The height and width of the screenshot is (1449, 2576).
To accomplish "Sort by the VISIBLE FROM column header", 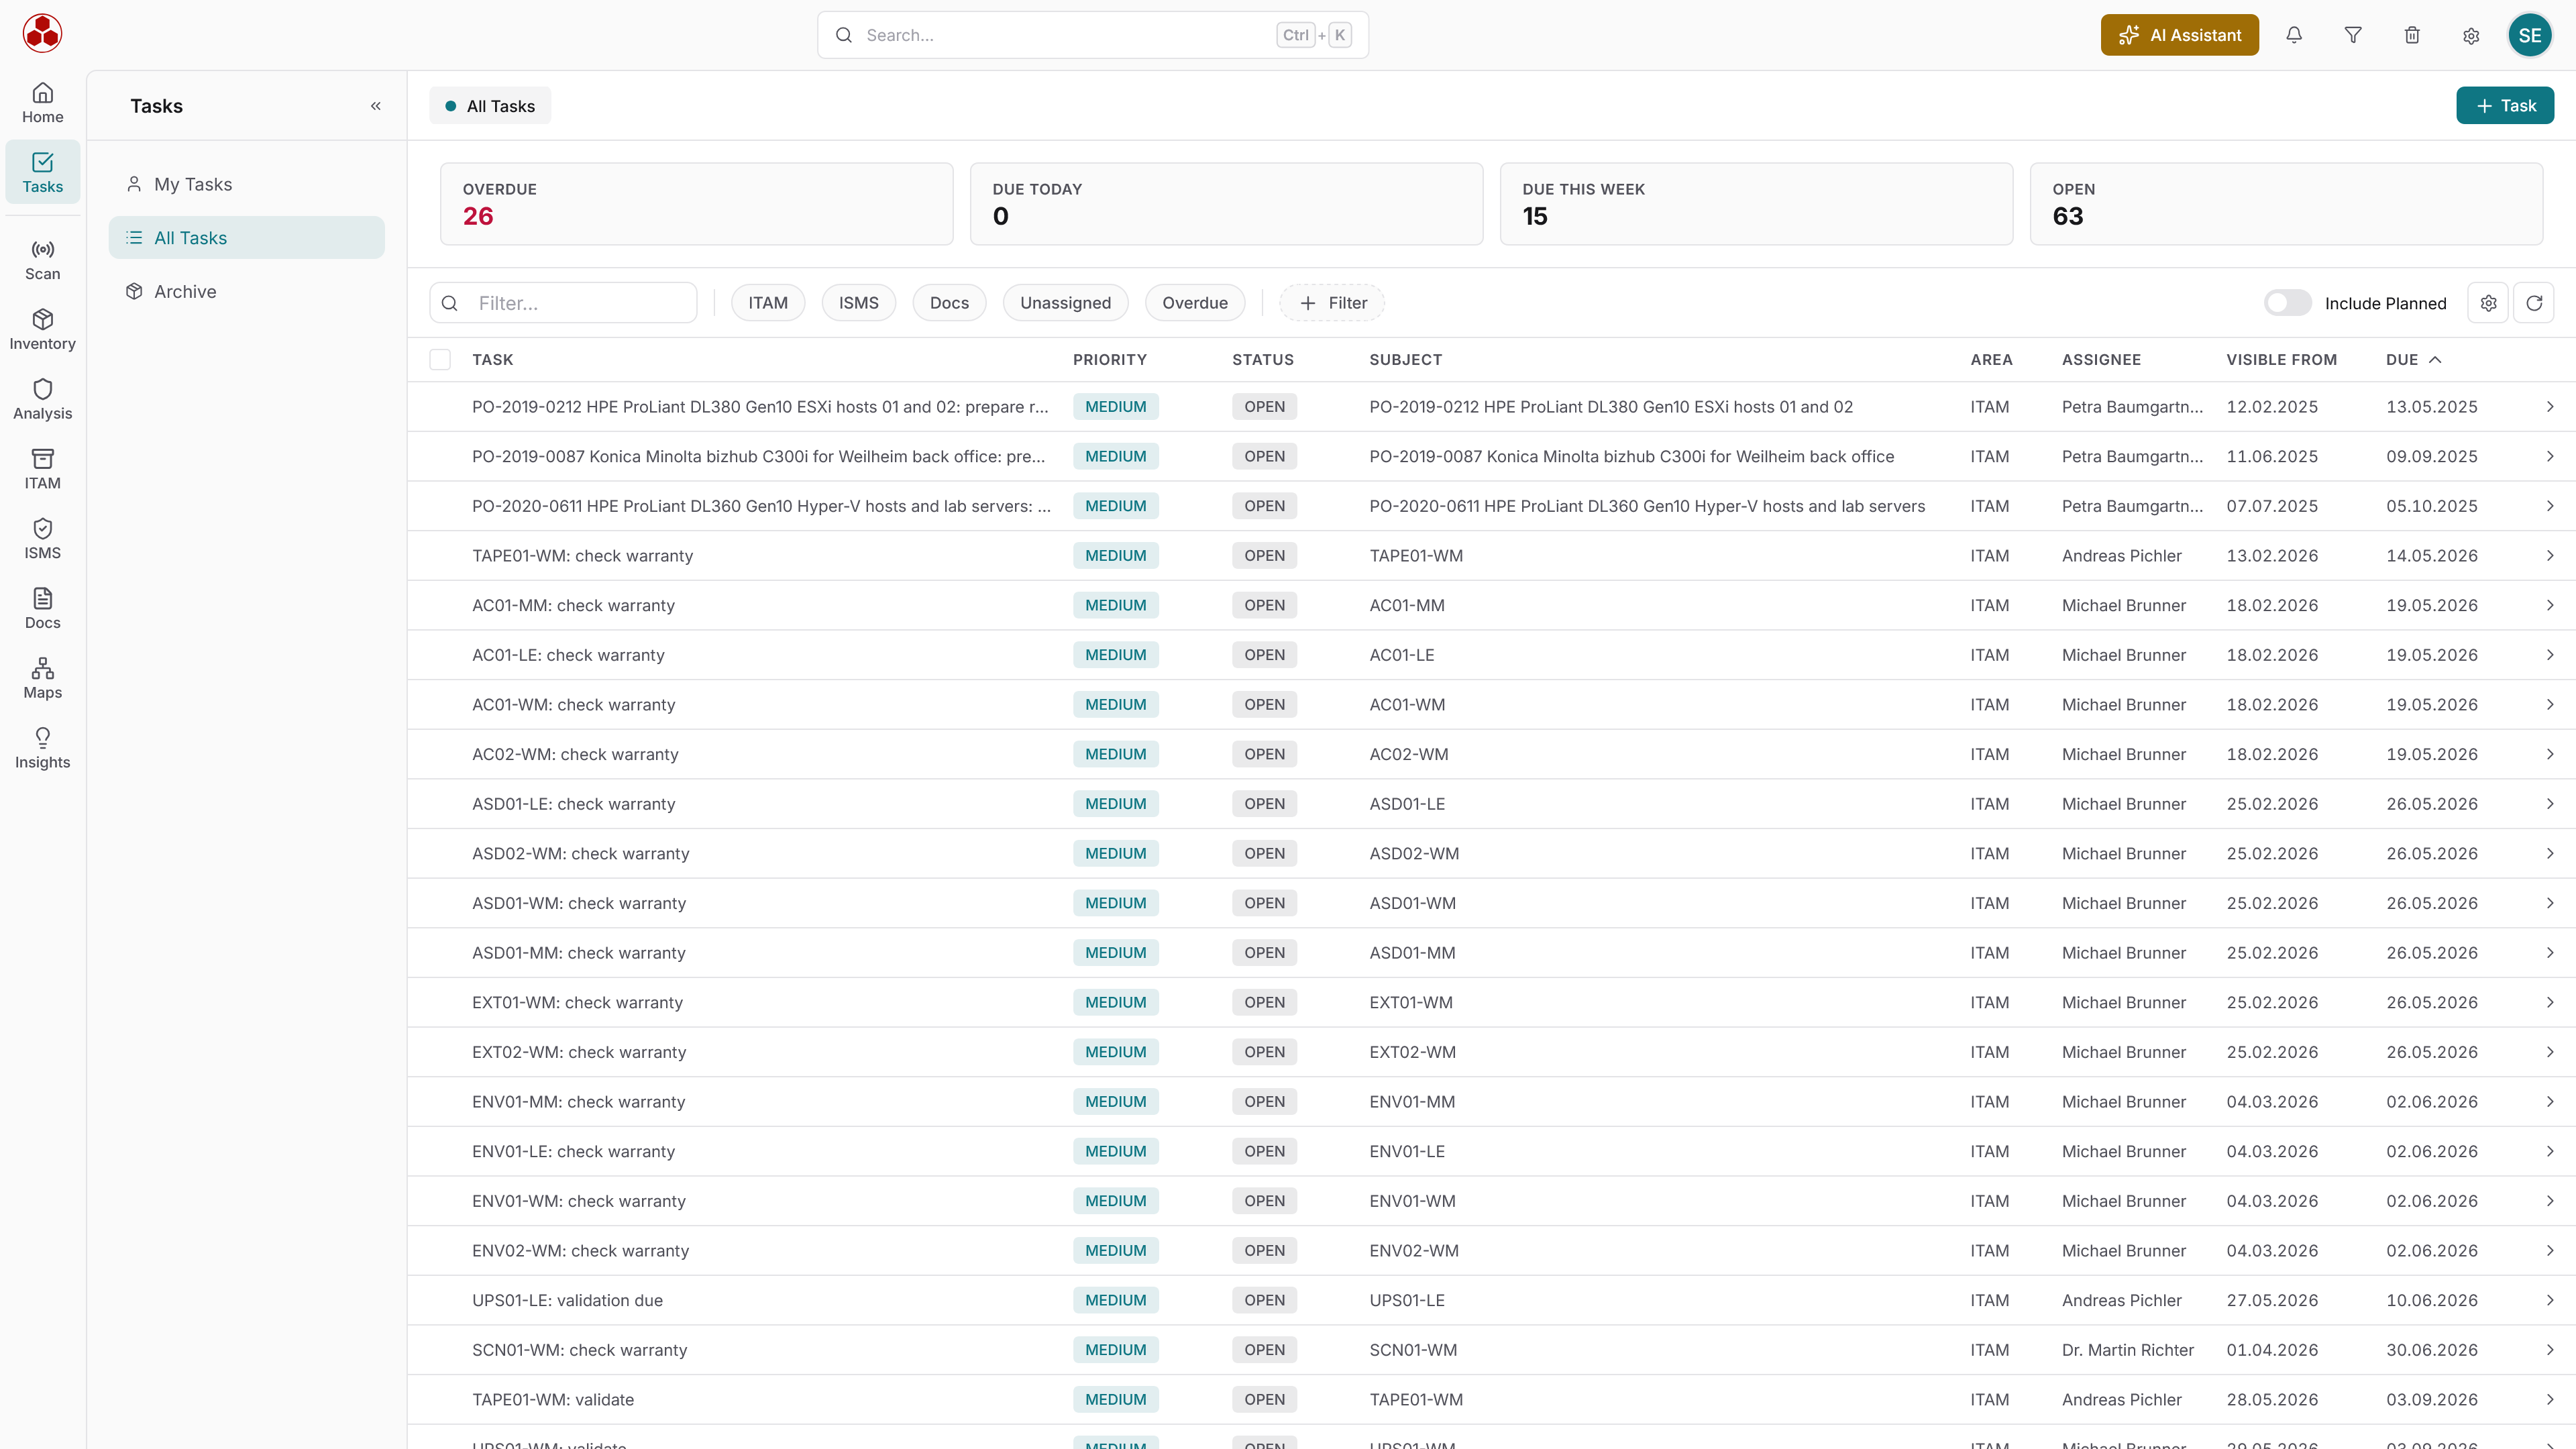I will 2281,359.
